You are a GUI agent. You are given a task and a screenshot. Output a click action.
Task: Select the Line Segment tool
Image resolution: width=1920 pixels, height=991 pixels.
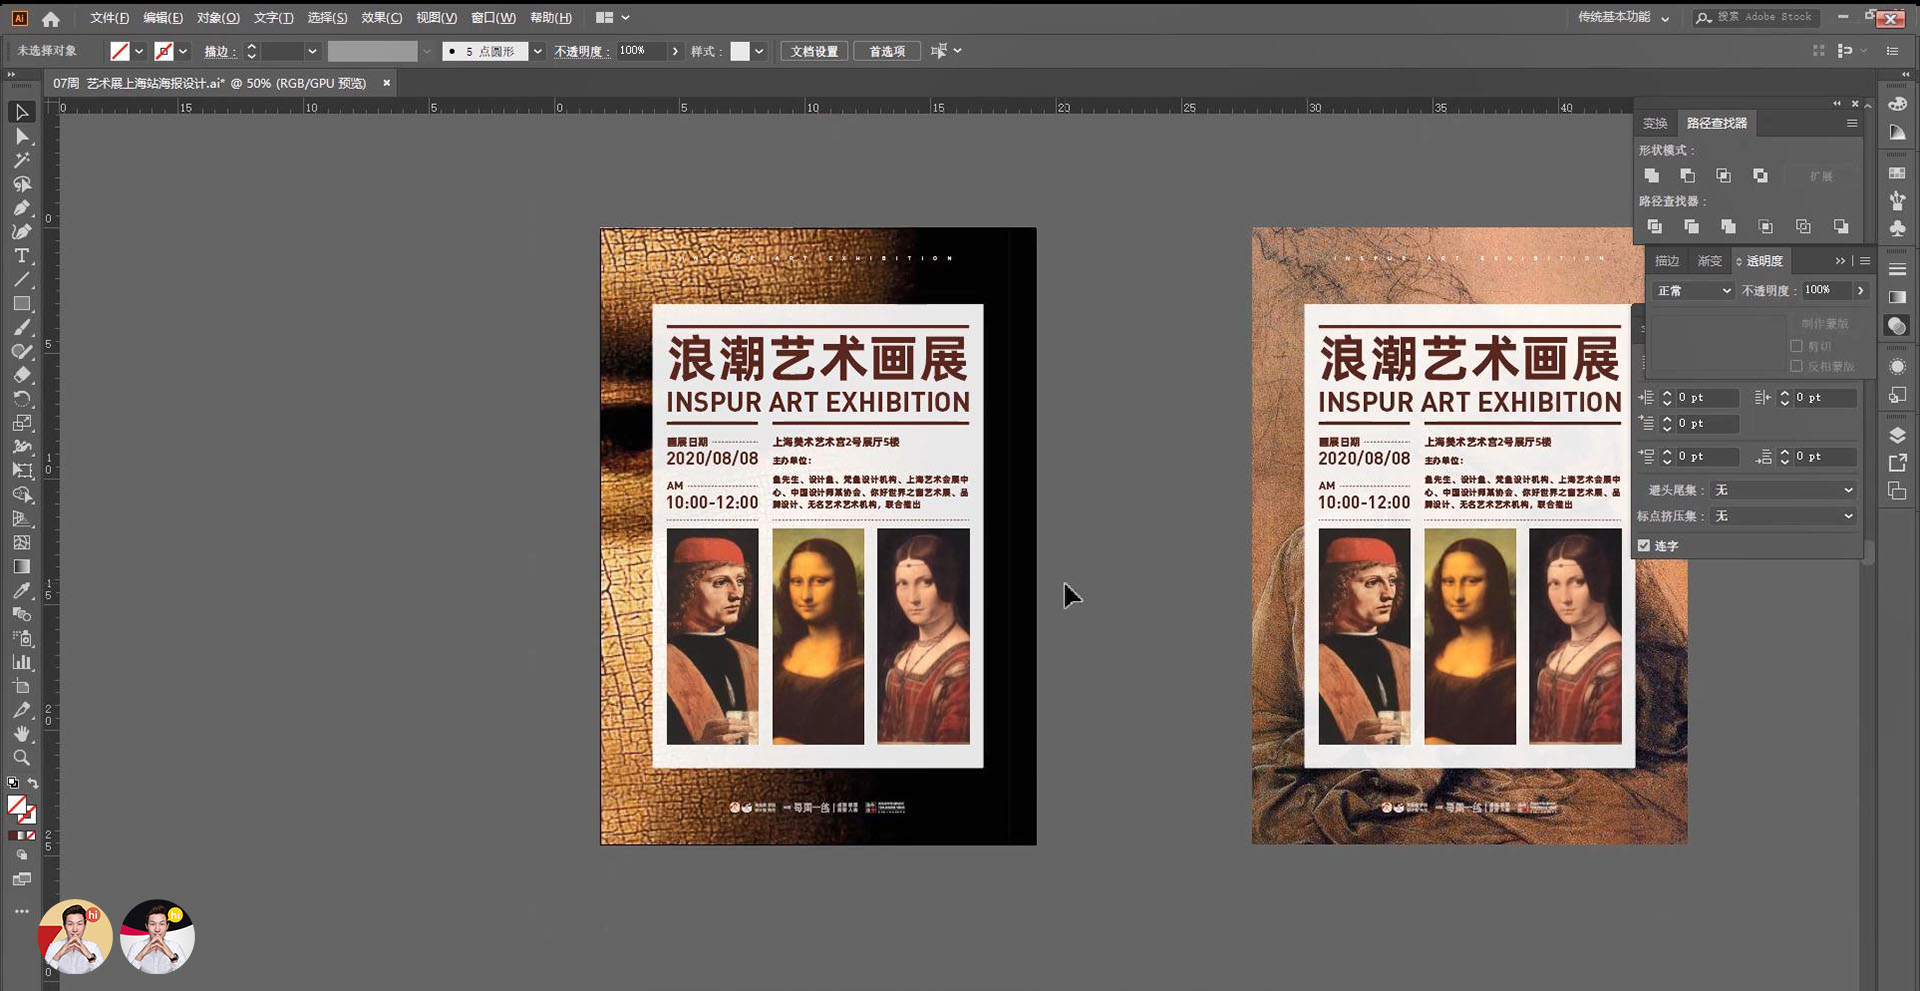point(21,280)
